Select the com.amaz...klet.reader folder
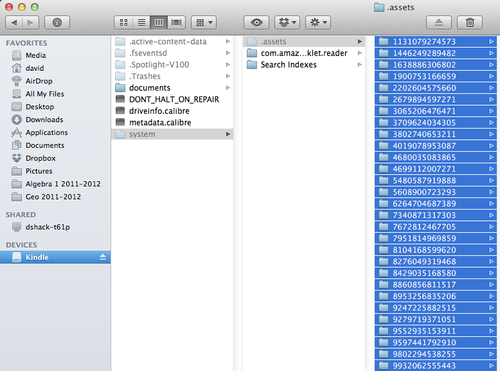Viewport: 500px width, 371px height. pos(304,53)
